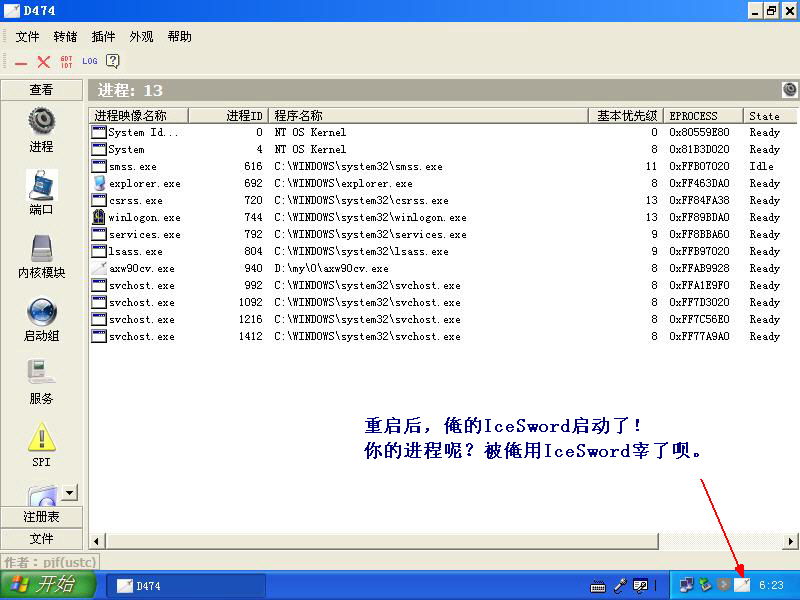Viewport: 800px width, 600px height.
Task: Select the 服务 services icon
Action: click(x=41, y=372)
